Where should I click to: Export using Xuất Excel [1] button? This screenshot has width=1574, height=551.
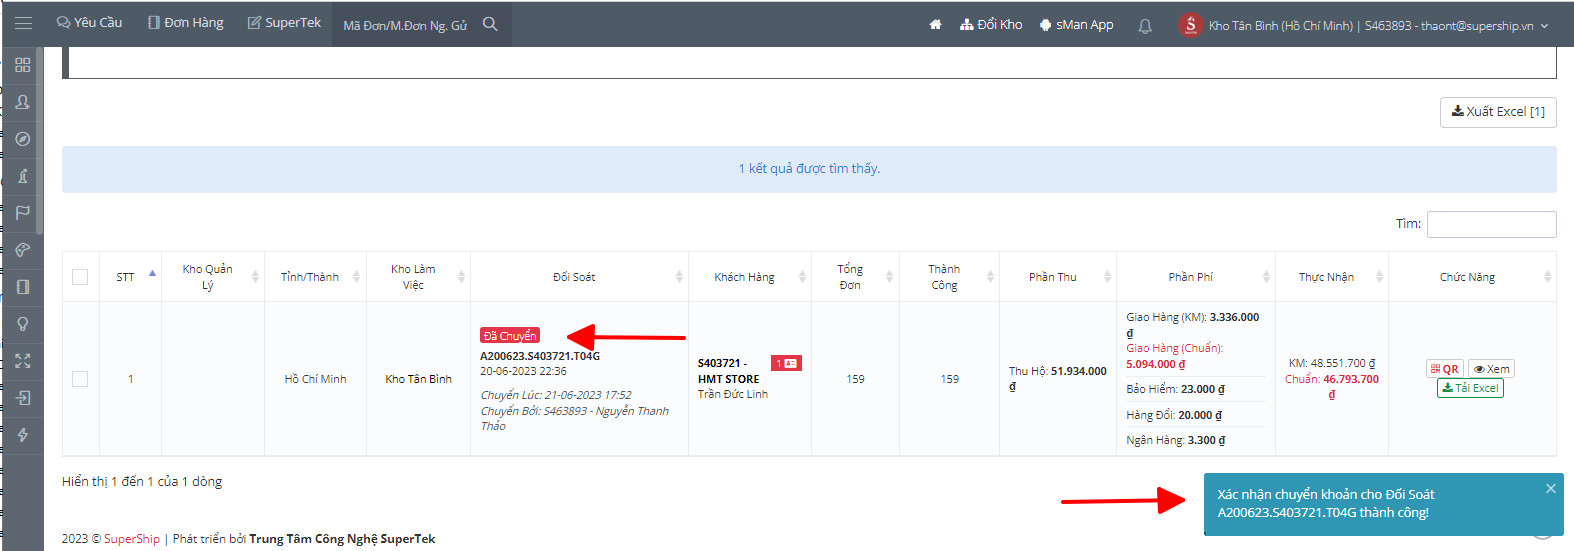pyautogui.click(x=1498, y=112)
